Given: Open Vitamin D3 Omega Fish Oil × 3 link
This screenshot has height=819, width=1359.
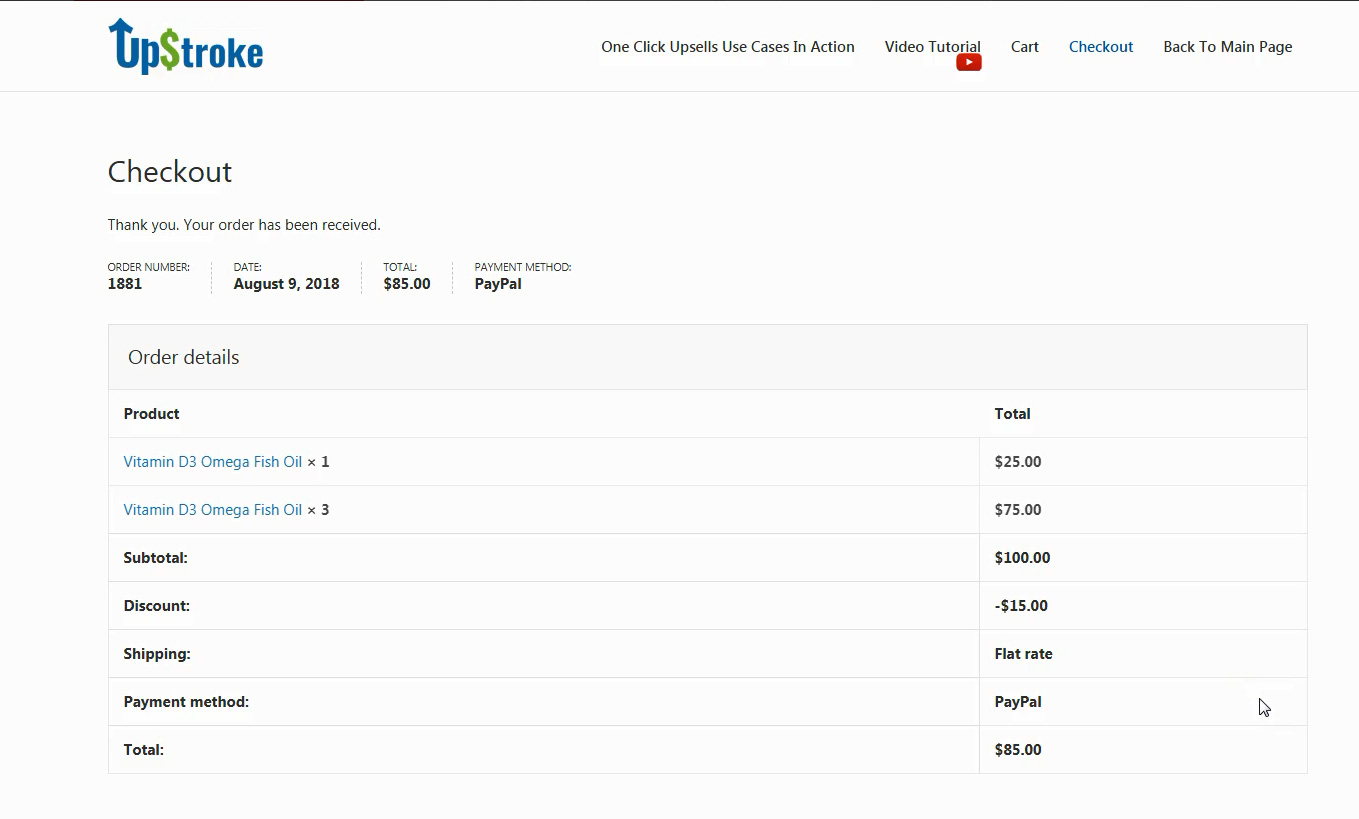Looking at the screenshot, I should pos(212,510).
